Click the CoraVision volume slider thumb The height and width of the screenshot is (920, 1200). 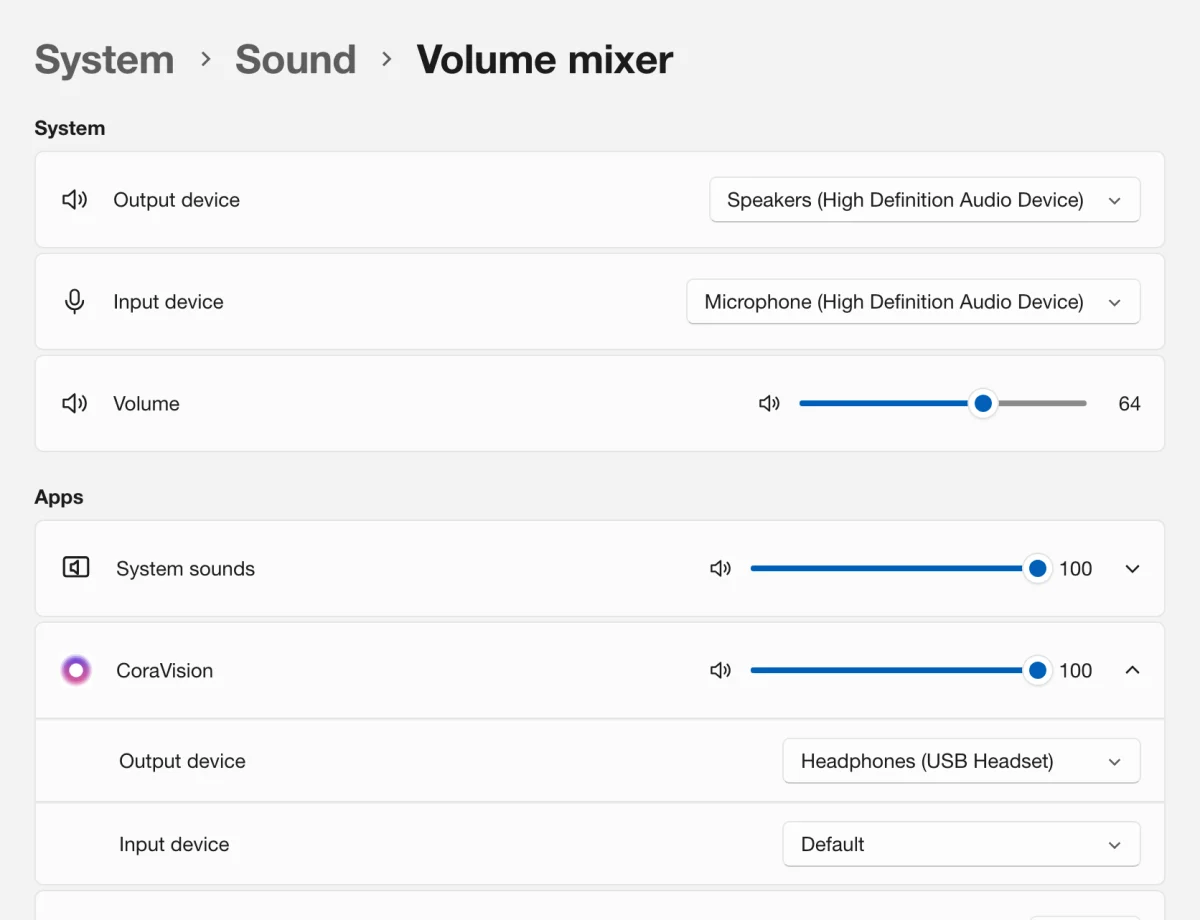tap(1038, 671)
